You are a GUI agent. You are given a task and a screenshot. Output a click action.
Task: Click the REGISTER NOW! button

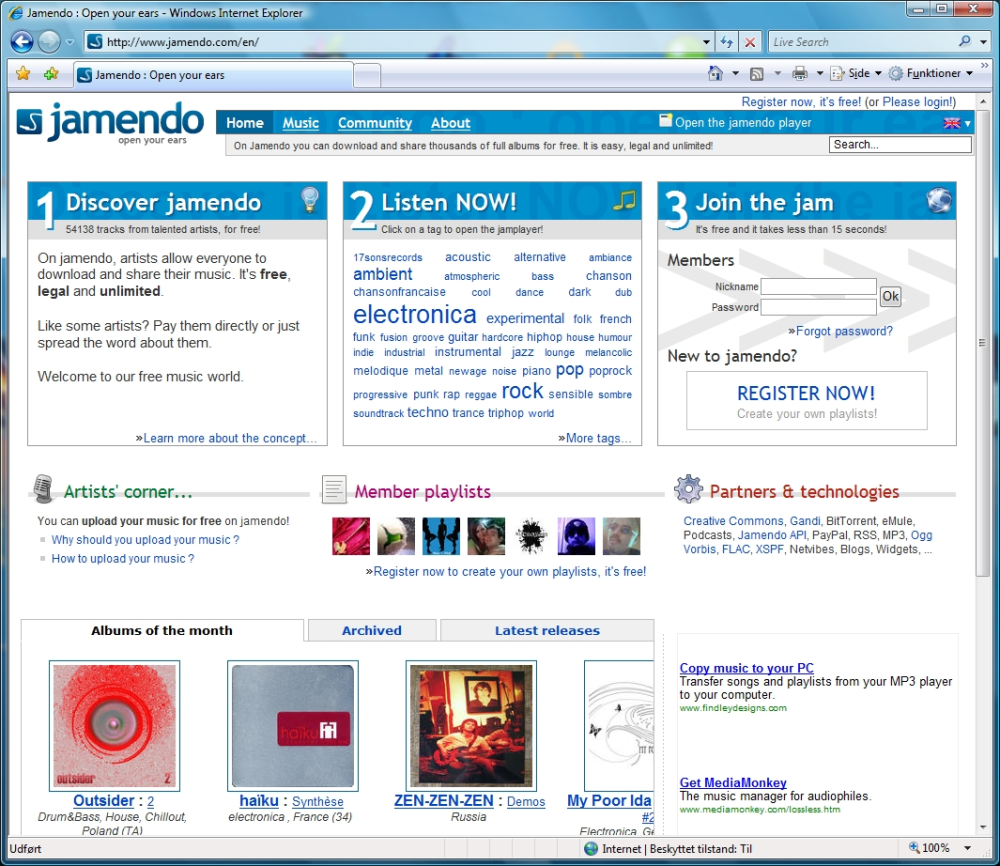click(806, 400)
